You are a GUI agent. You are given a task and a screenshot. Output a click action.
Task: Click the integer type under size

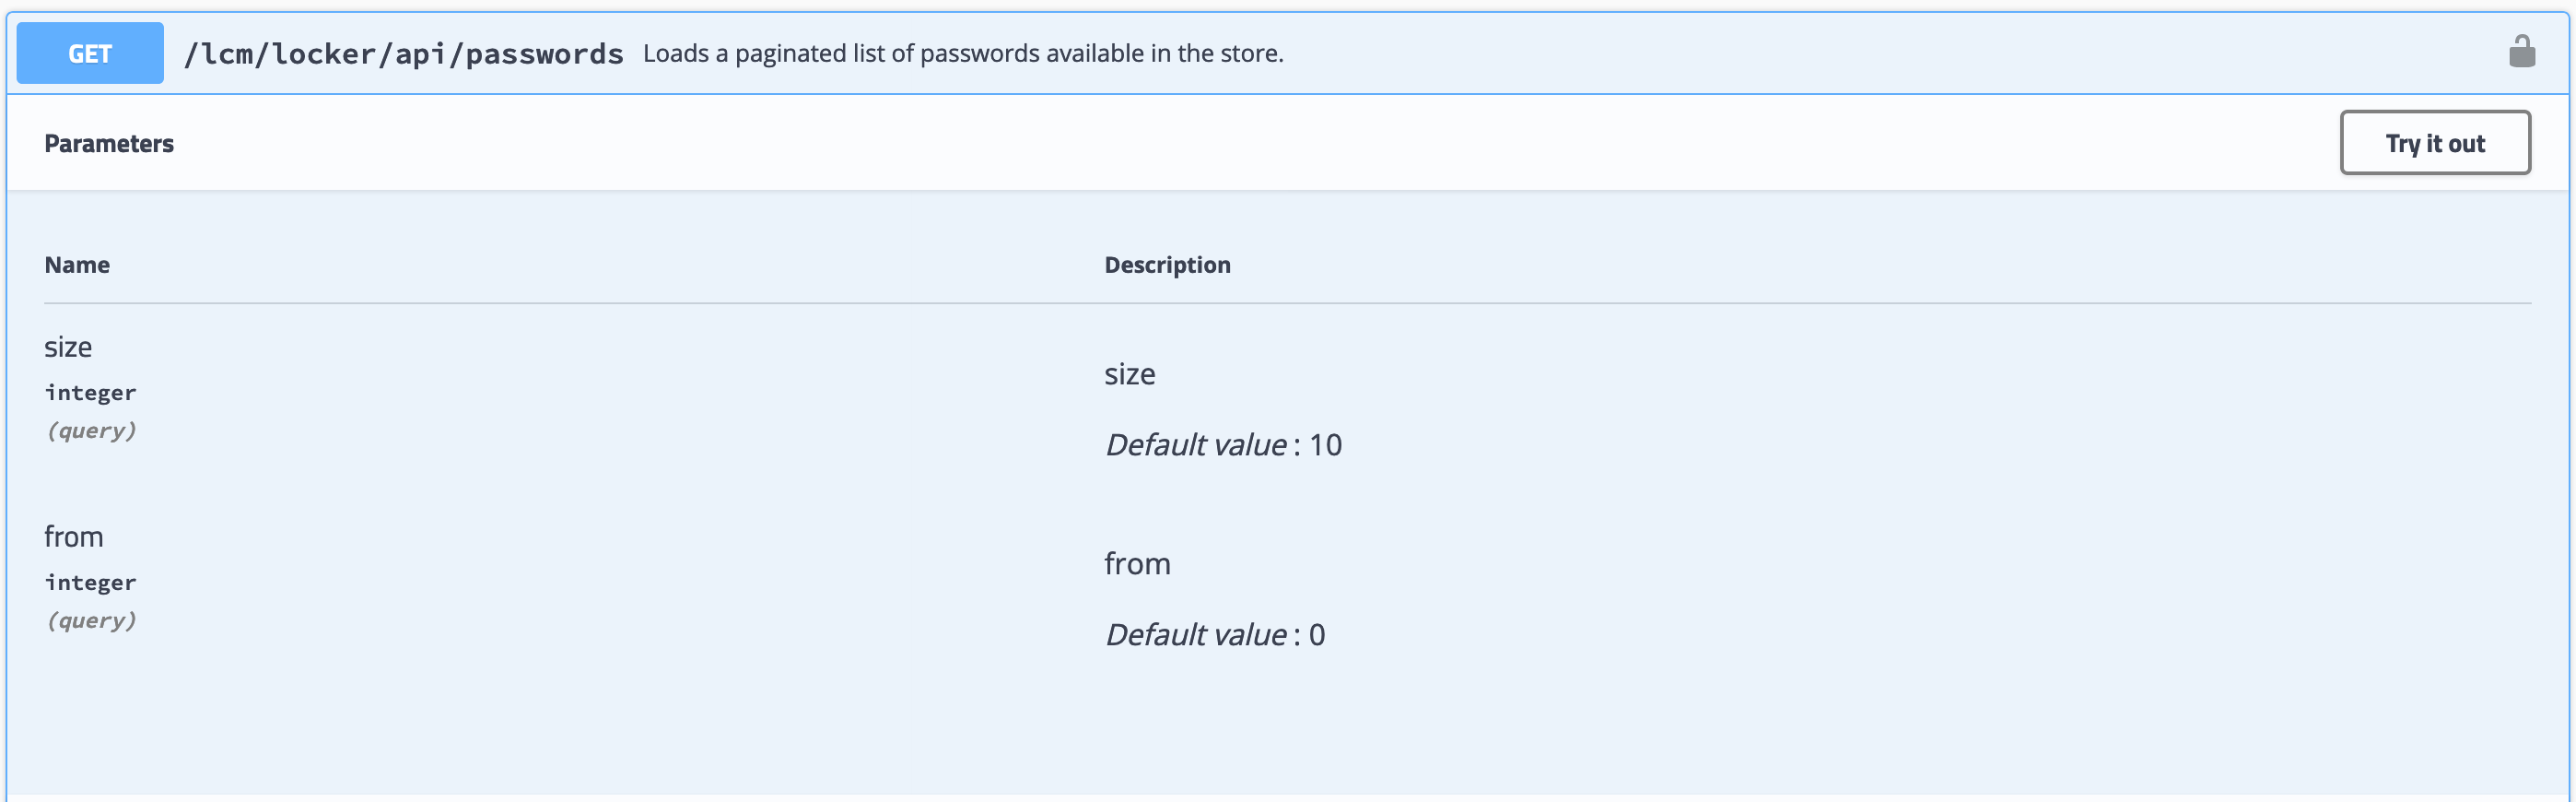click(90, 393)
